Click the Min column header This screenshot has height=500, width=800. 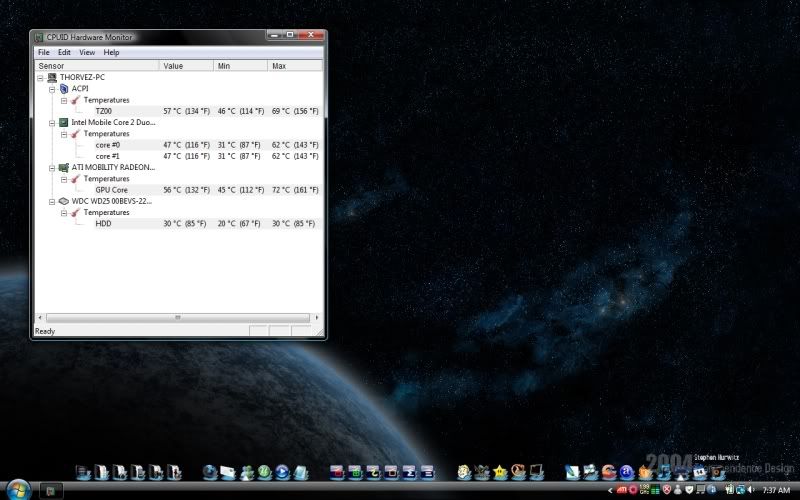tap(240, 66)
